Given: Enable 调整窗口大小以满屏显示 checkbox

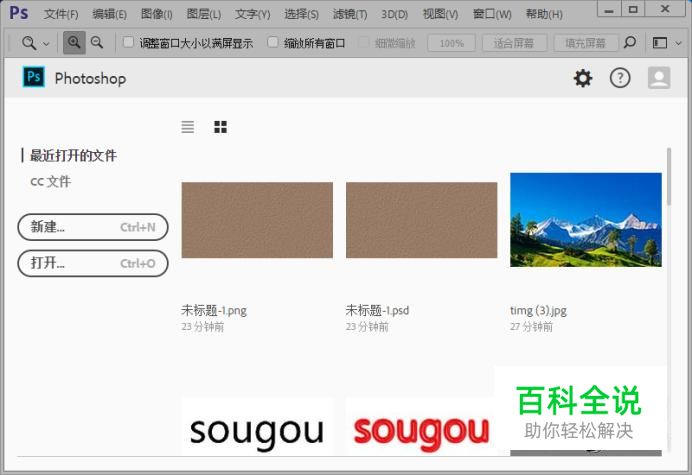Looking at the screenshot, I should point(128,42).
